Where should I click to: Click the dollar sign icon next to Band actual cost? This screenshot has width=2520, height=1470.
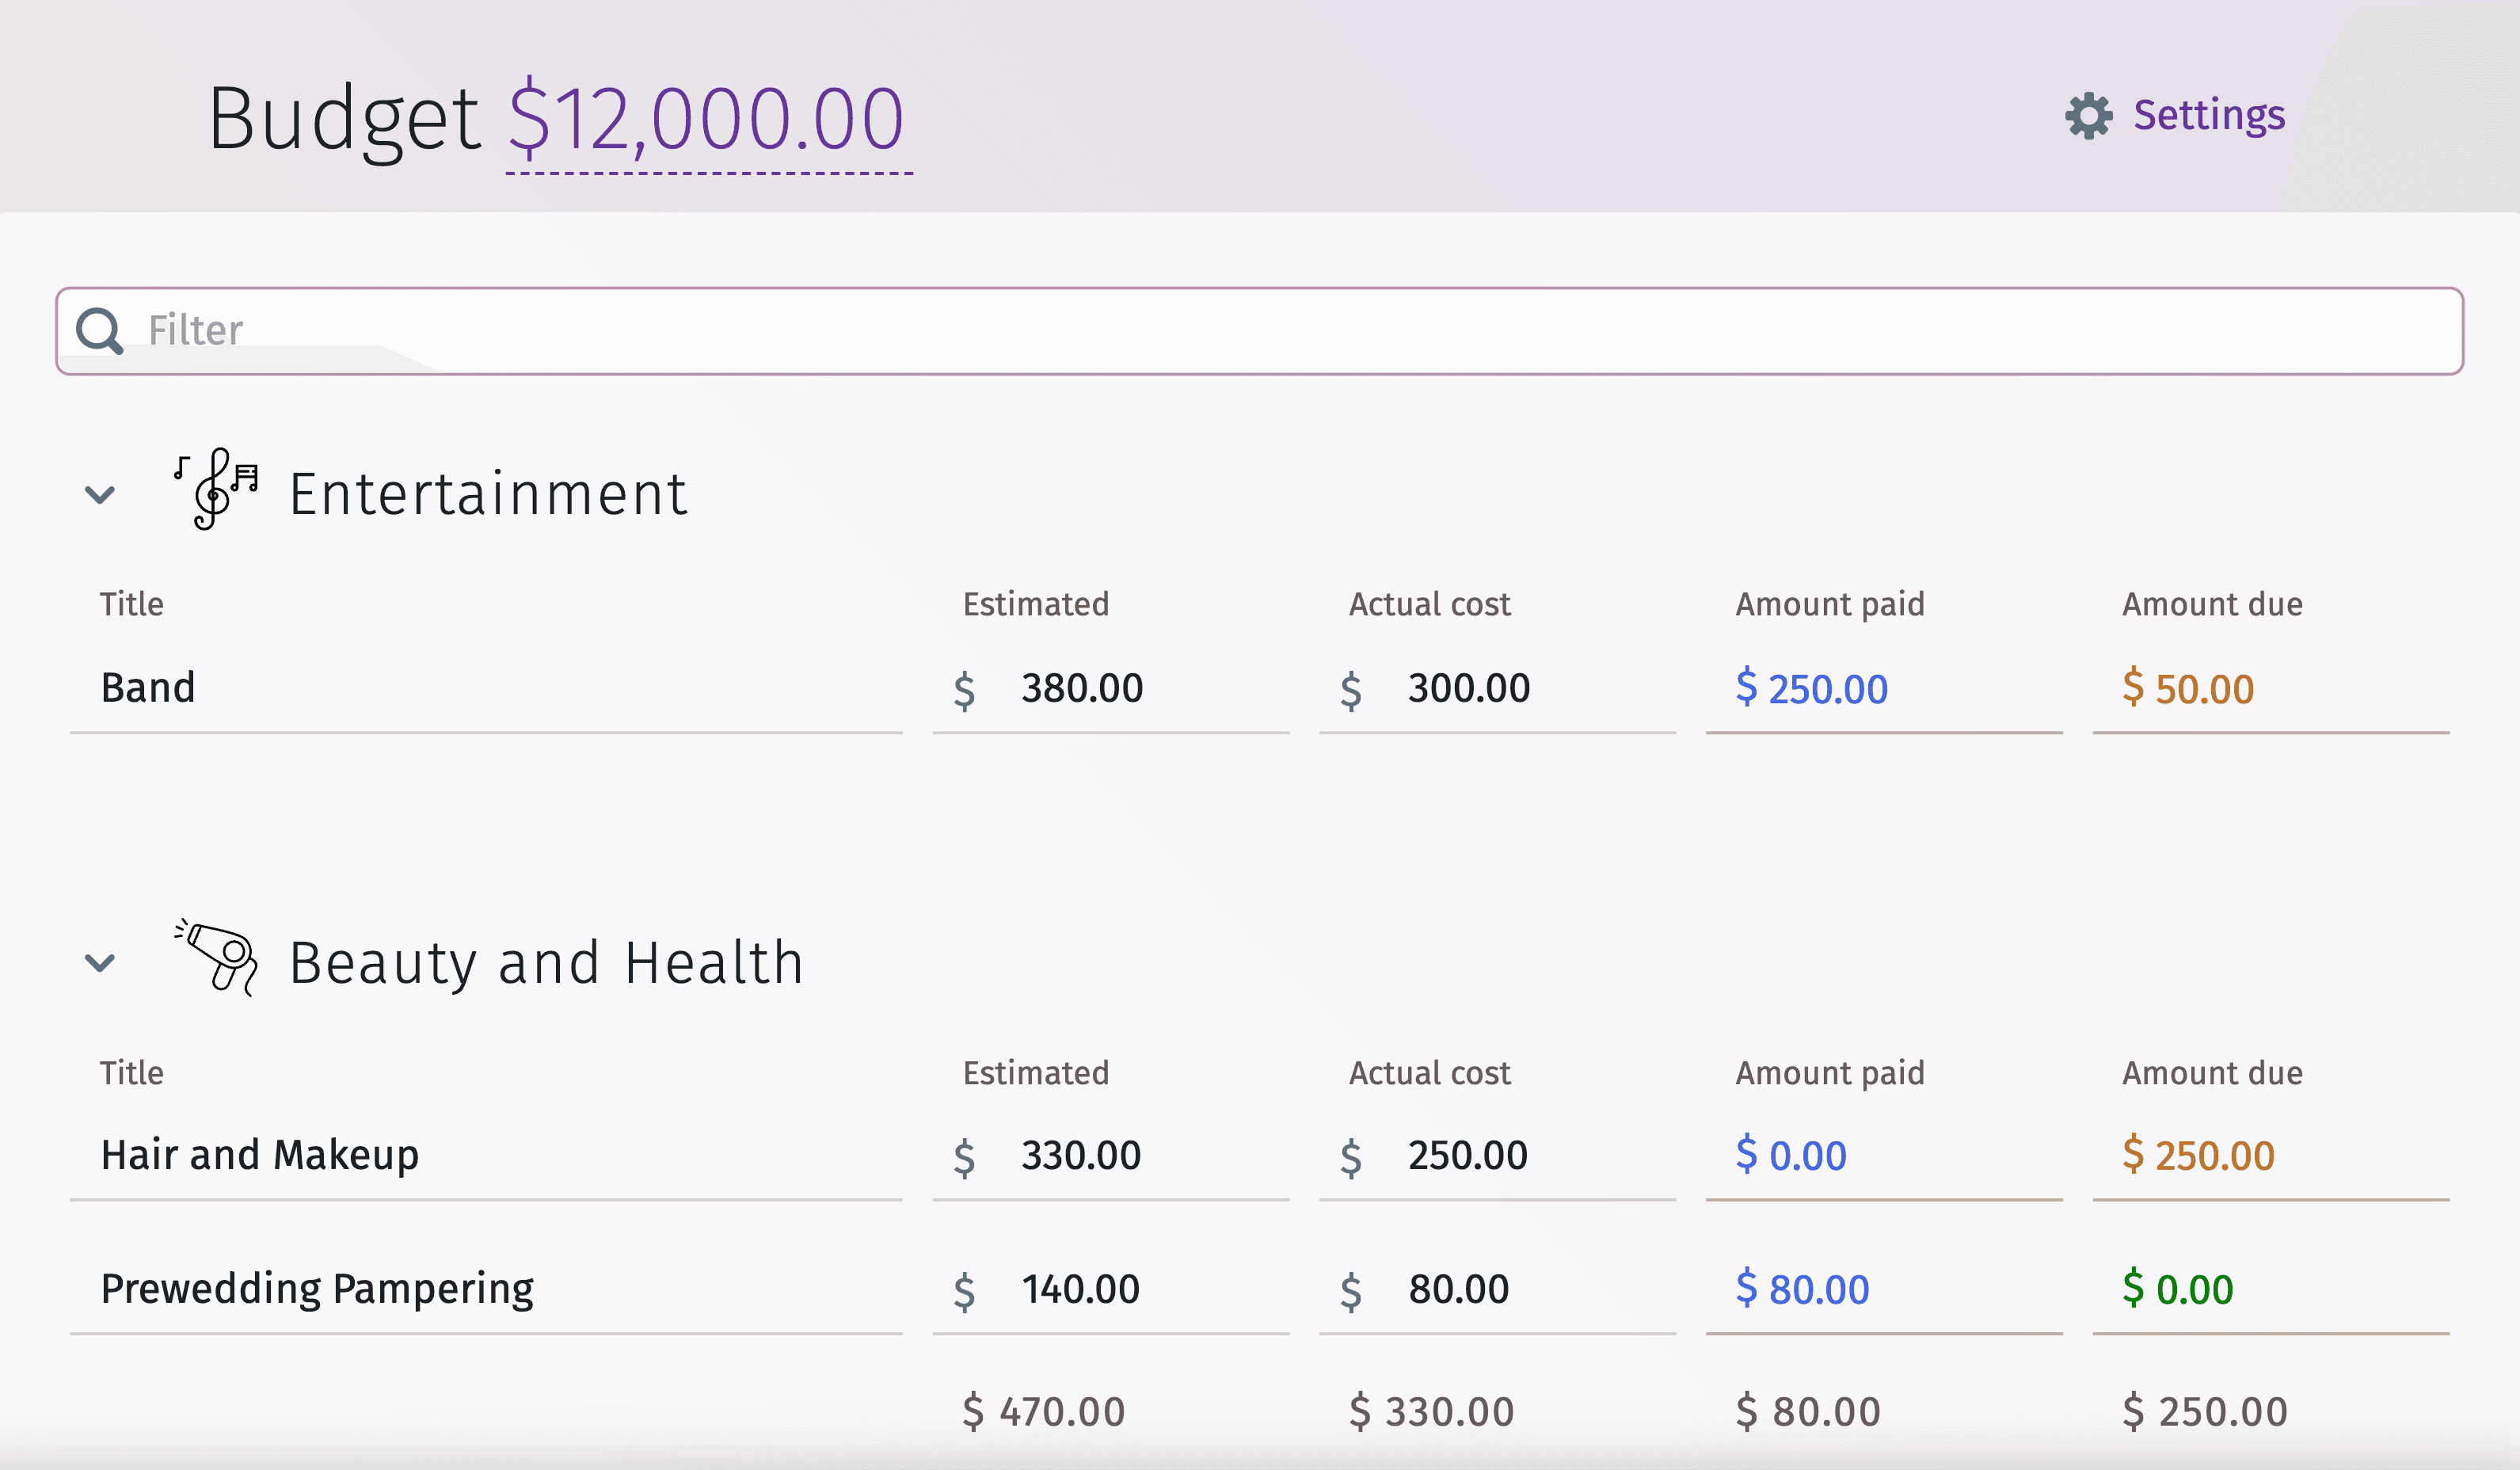click(x=1357, y=686)
